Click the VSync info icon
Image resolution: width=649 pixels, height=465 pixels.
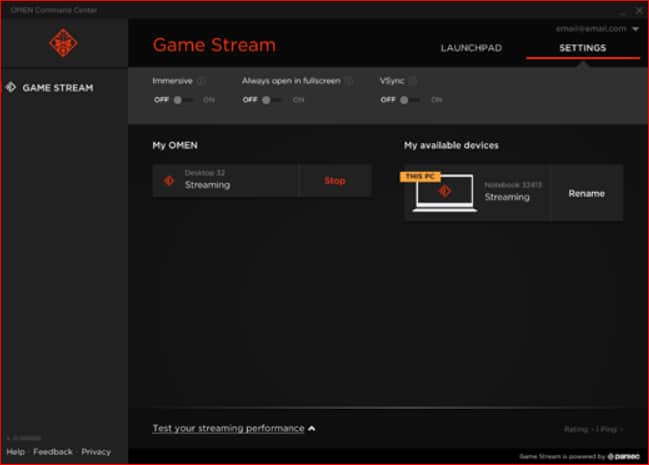pyautogui.click(x=412, y=80)
